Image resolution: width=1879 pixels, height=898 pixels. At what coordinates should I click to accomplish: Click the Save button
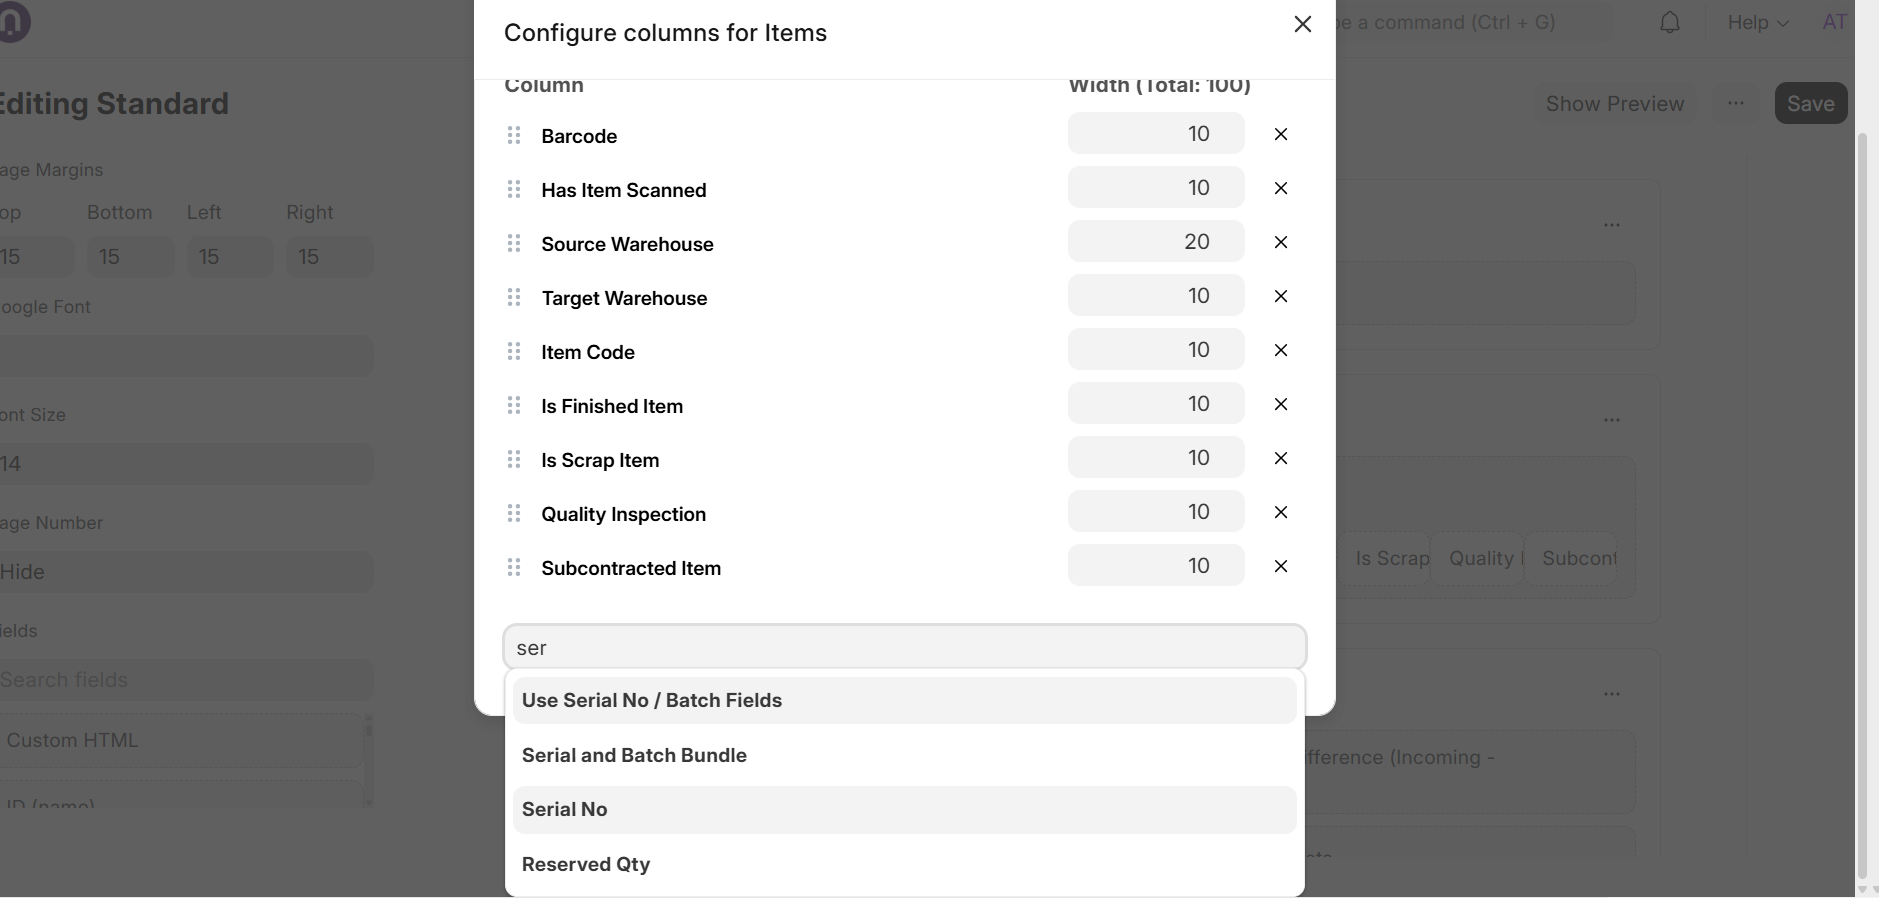click(x=1810, y=103)
